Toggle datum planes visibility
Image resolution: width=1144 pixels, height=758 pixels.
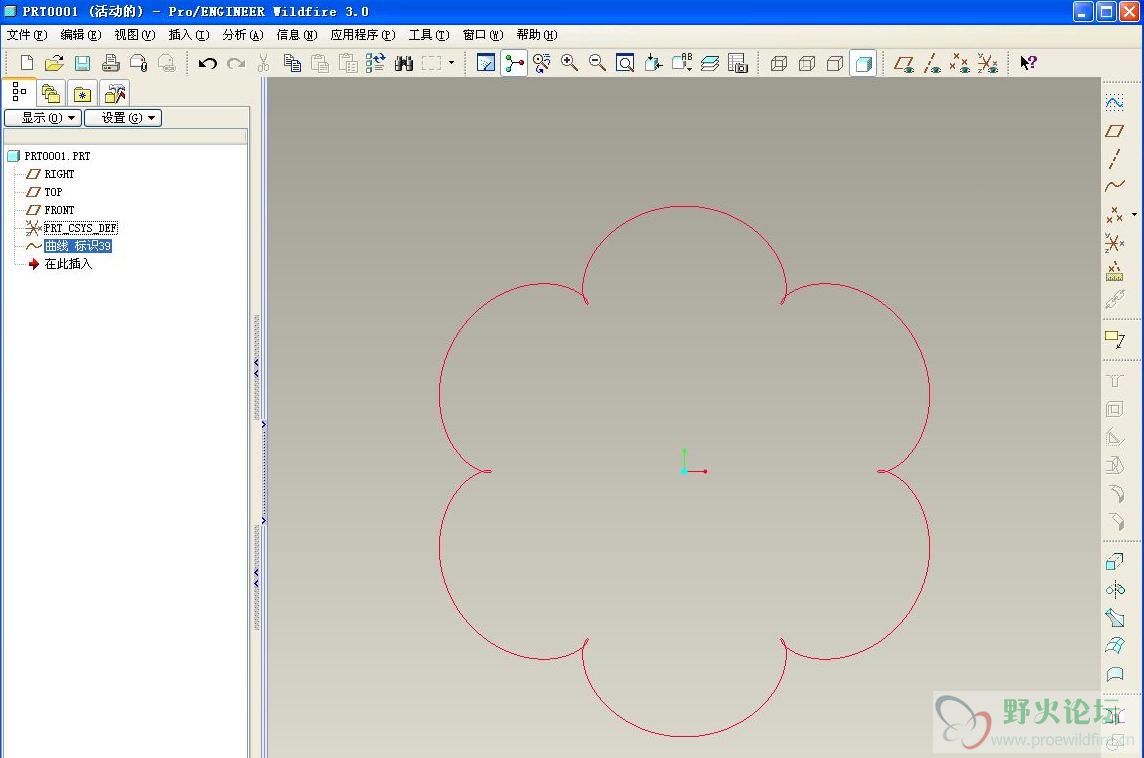pyautogui.click(x=904, y=63)
